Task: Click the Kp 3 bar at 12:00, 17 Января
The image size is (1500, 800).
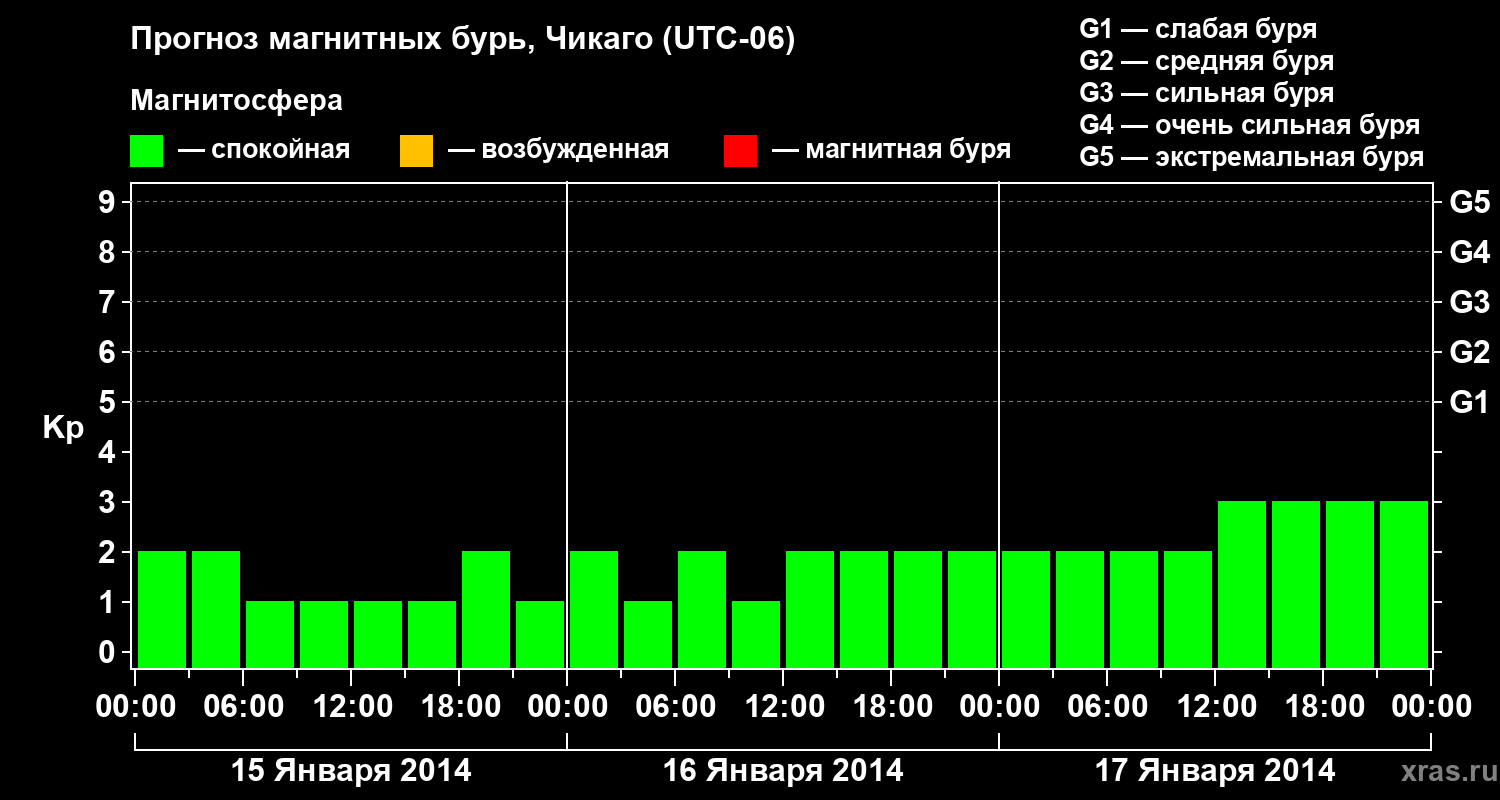Action: click(x=1242, y=584)
